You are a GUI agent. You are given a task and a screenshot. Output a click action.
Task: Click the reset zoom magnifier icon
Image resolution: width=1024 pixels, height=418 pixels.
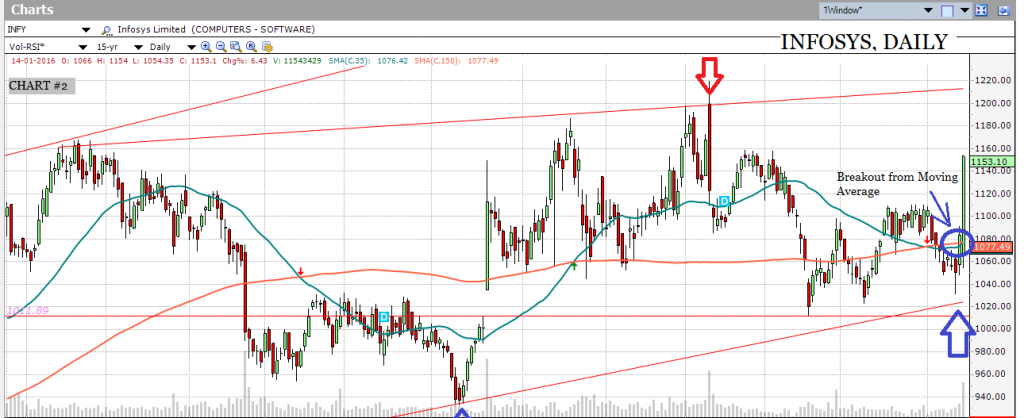coord(251,46)
